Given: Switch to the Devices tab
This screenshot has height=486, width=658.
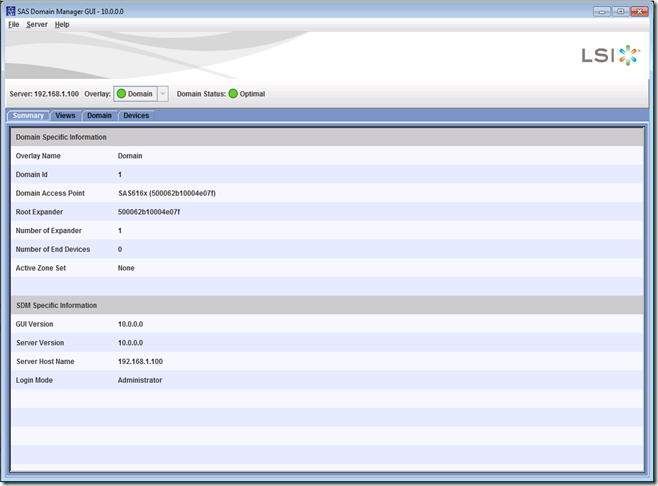Looking at the screenshot, I should [x=136, y=115].
